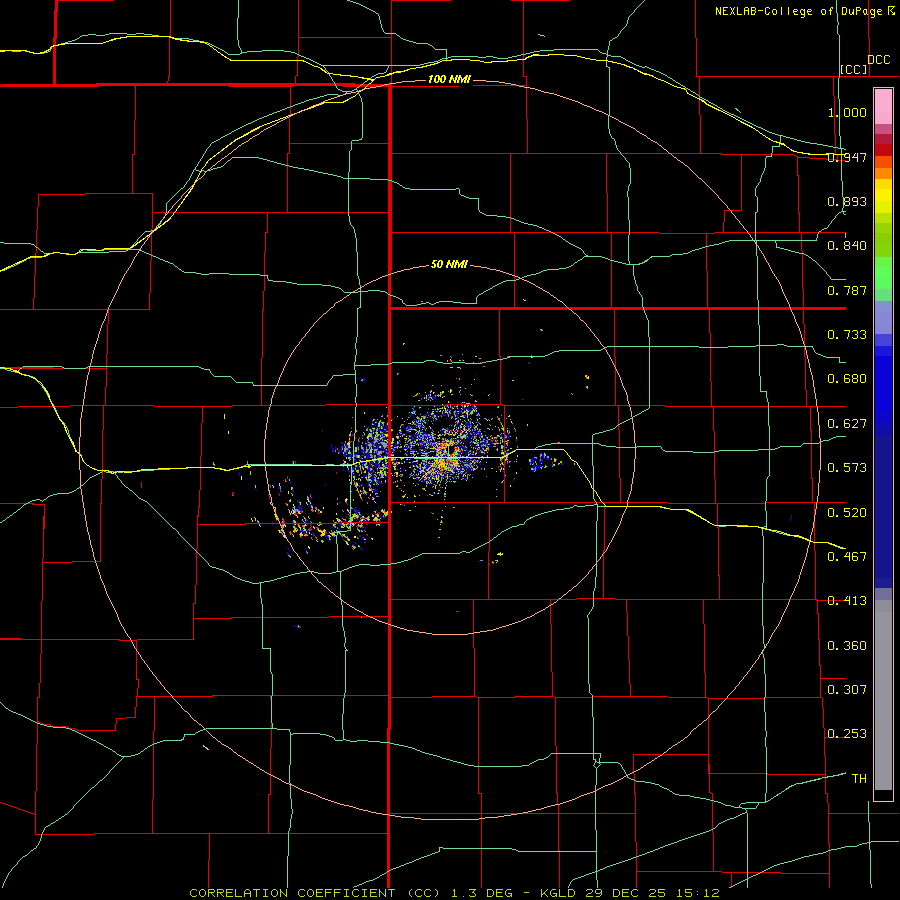This screenshot has width=900, height=900.
Task: Click the 0.627 scale value
Action: [x=847, y=424]
